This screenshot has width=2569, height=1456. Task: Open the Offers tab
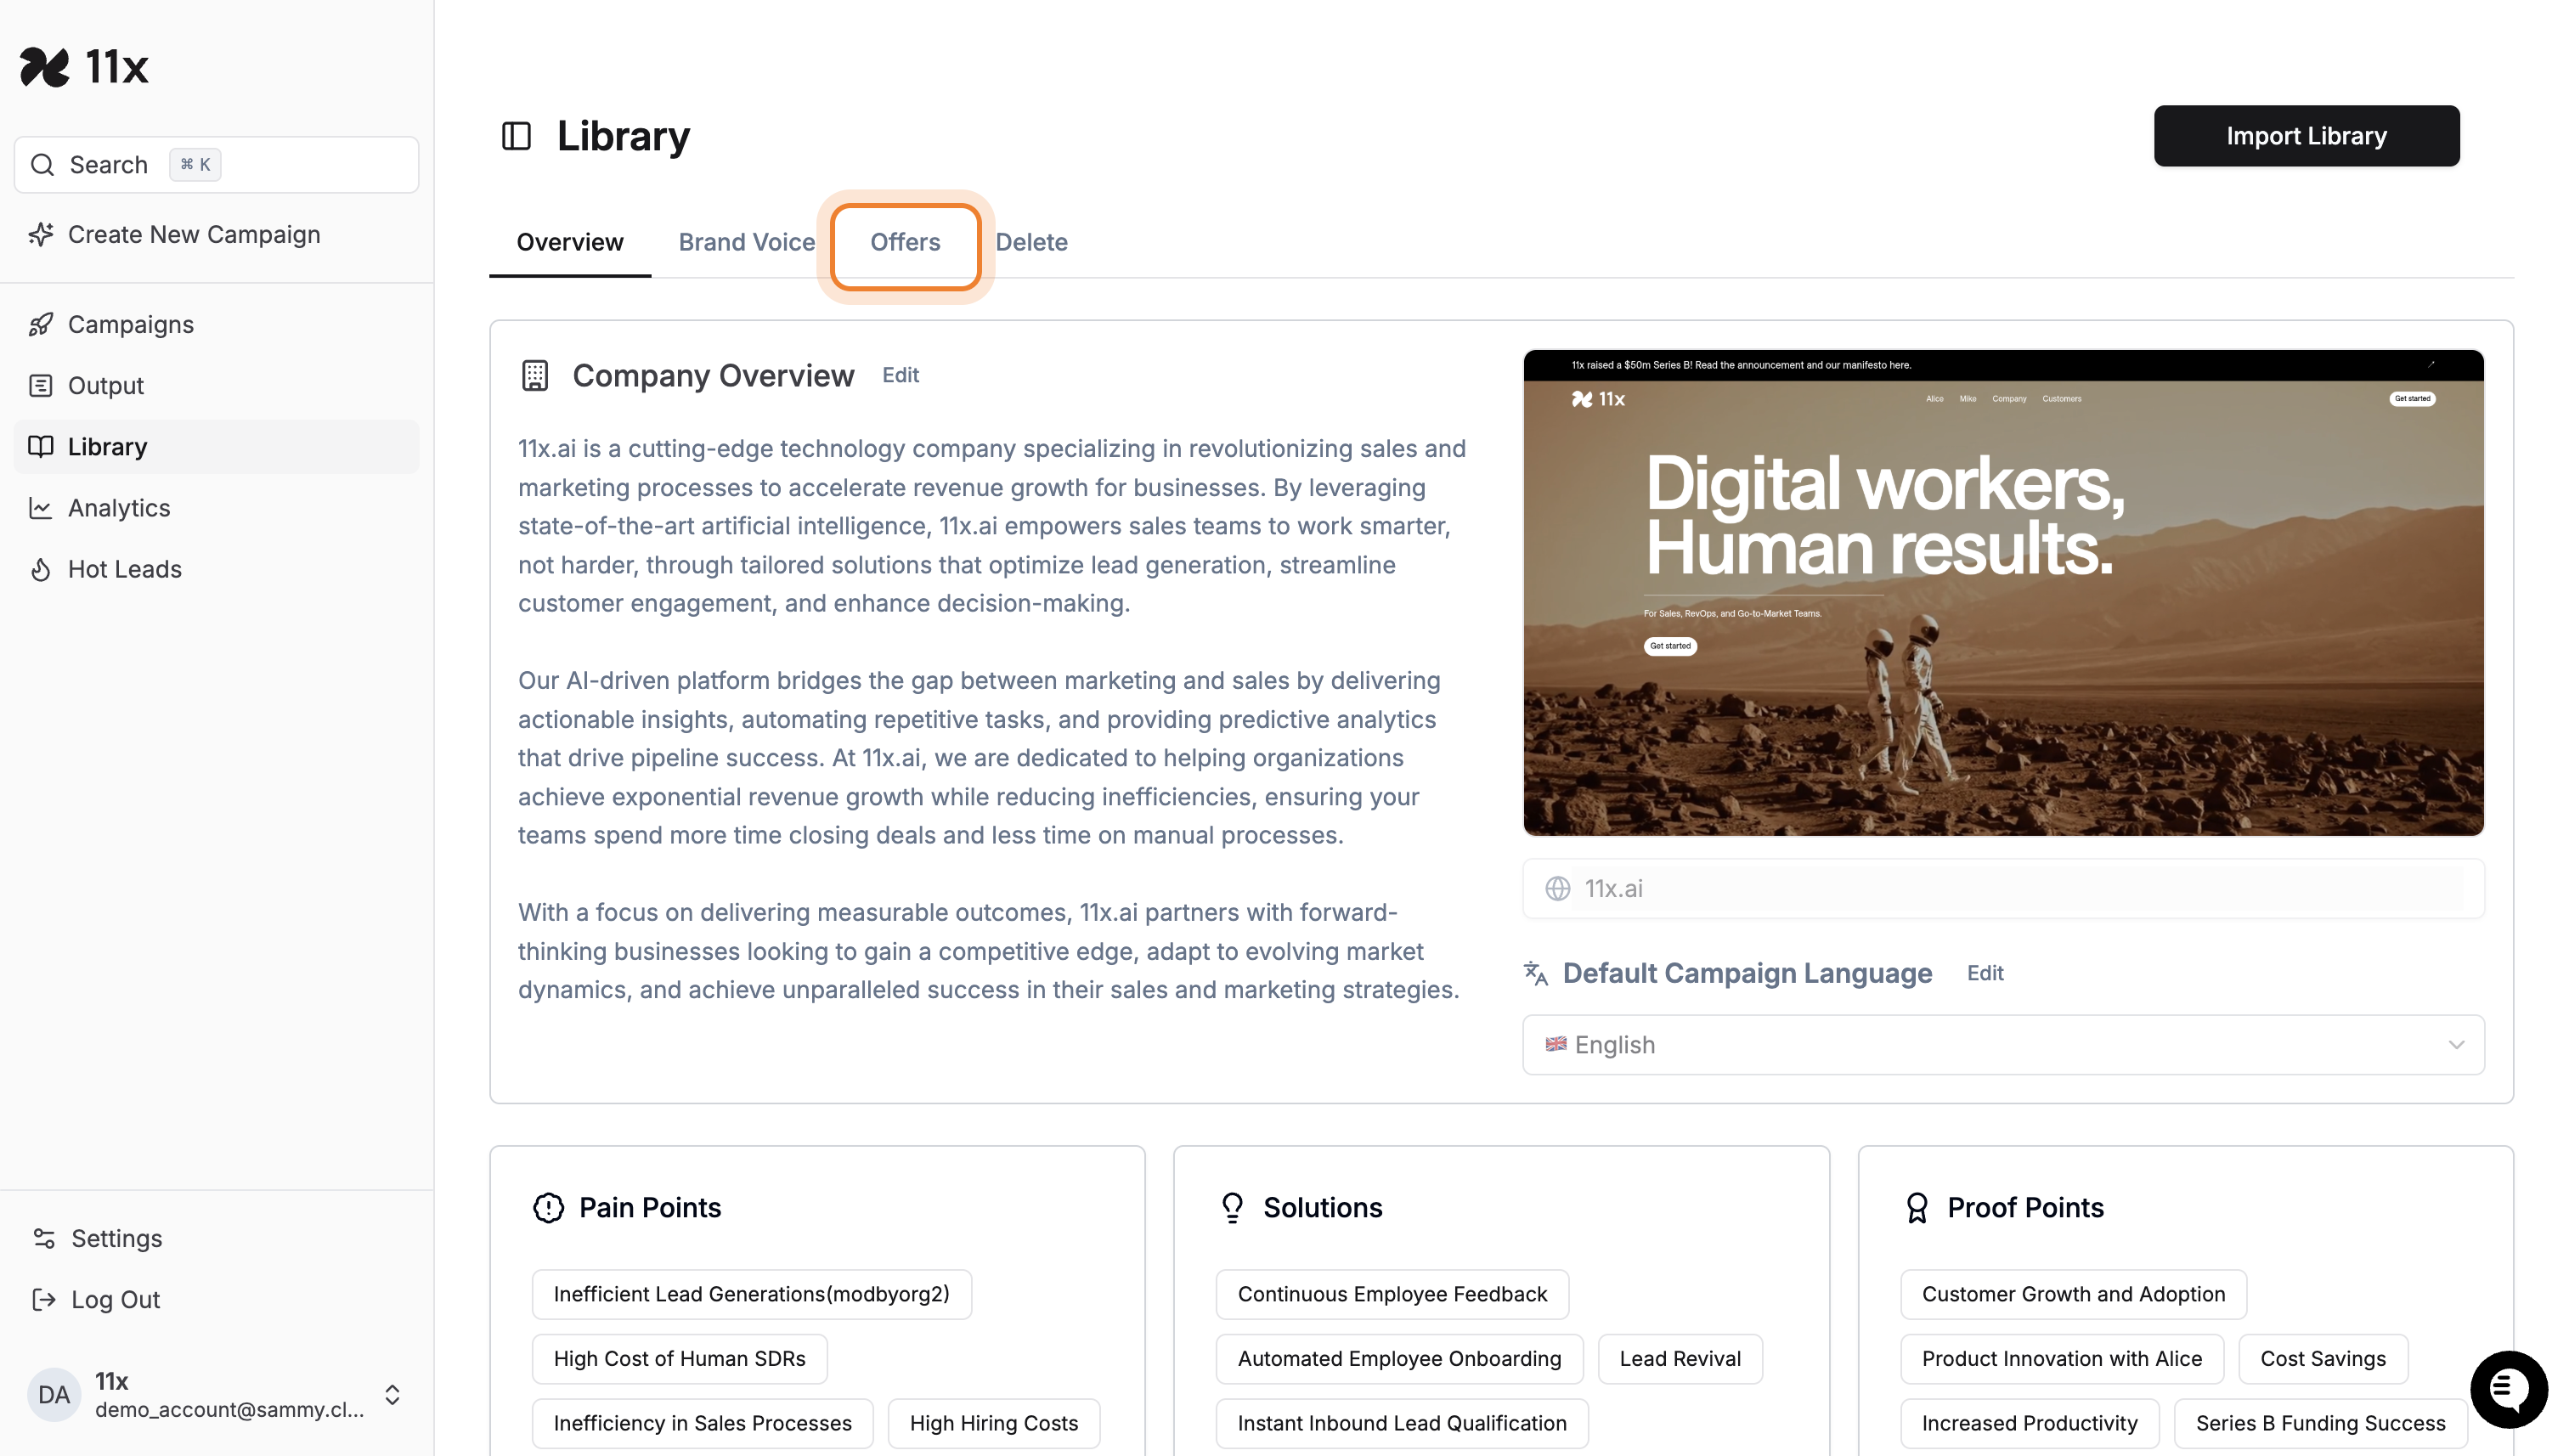pos(905,242)
